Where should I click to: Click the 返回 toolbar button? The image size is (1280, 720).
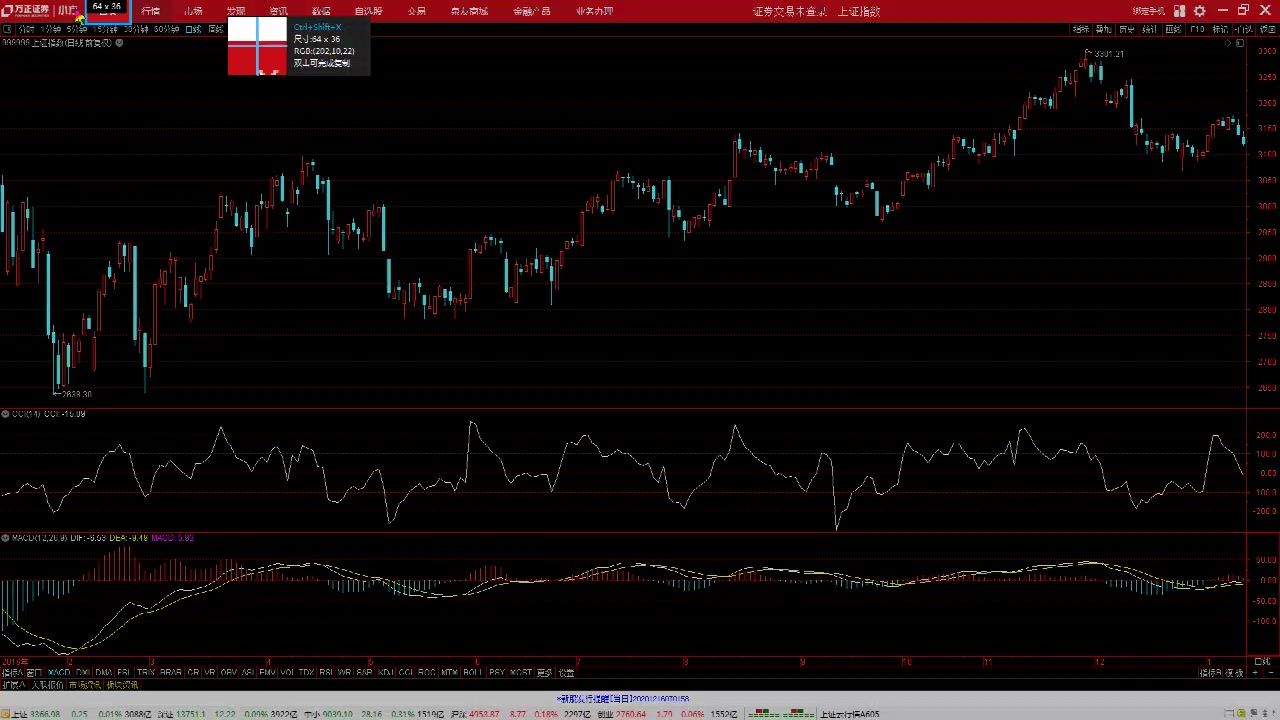[x=1268, y=29]
